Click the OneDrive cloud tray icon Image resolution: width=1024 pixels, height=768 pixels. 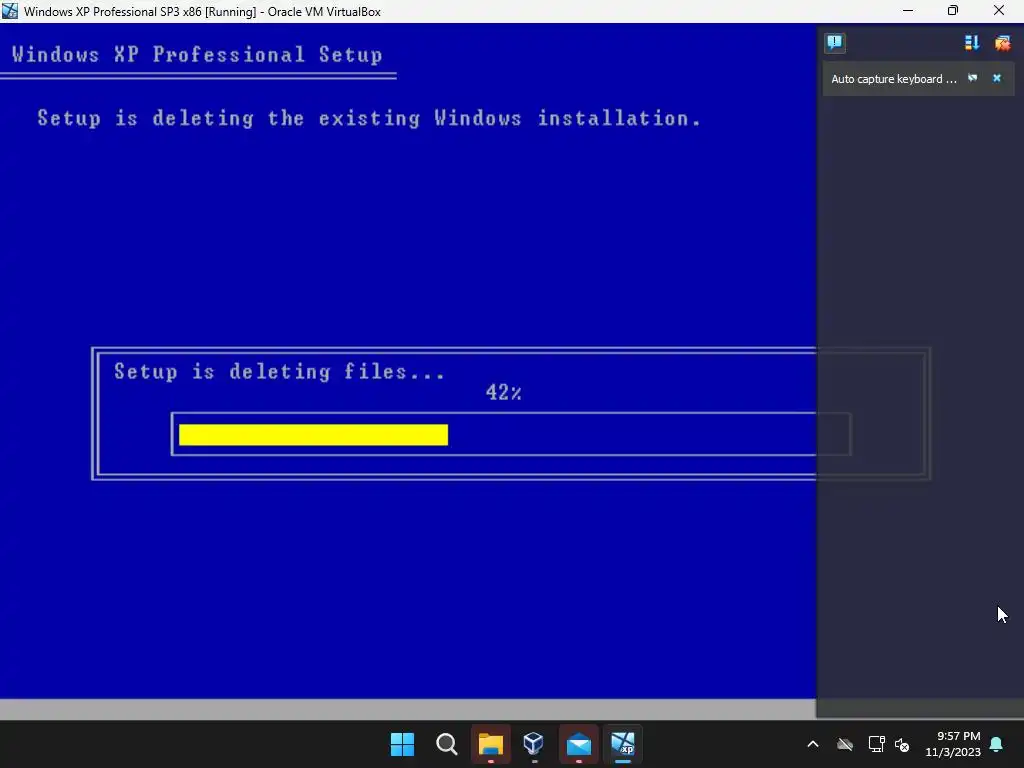tap(845, 744)
